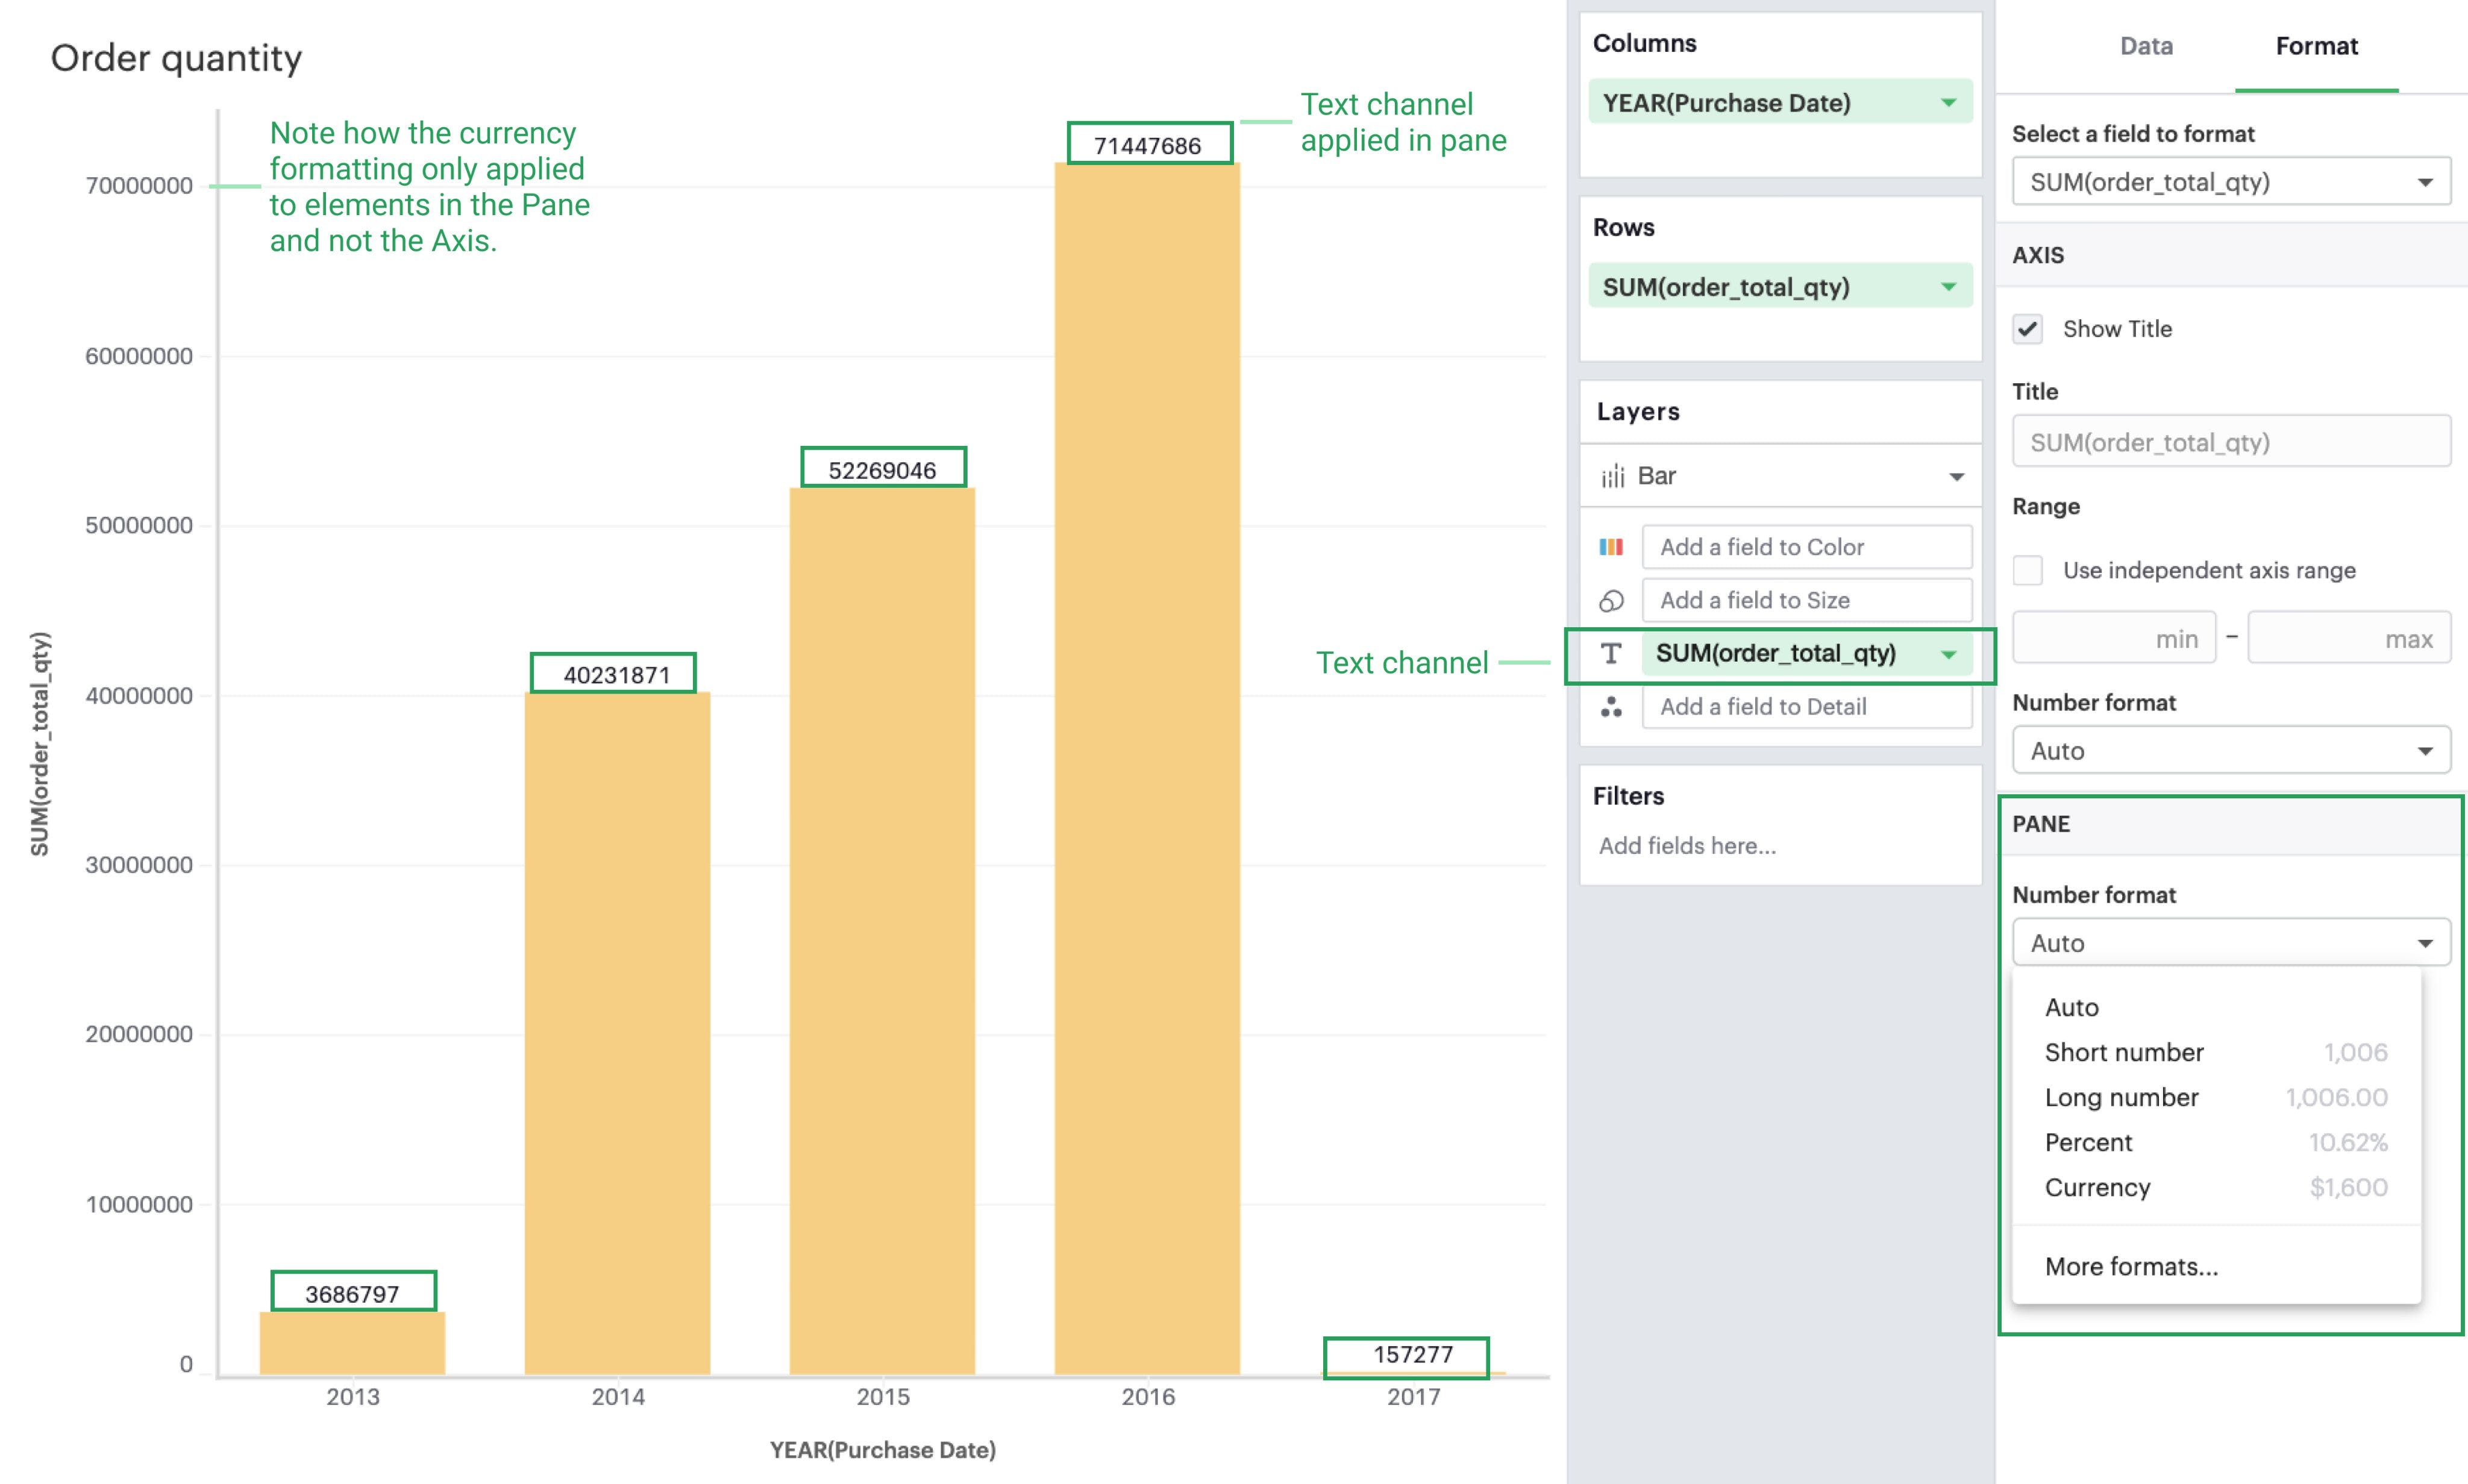Select Percent number format option
The width and height of the screenshot is (2468, 1484).
(2088, 1142)
